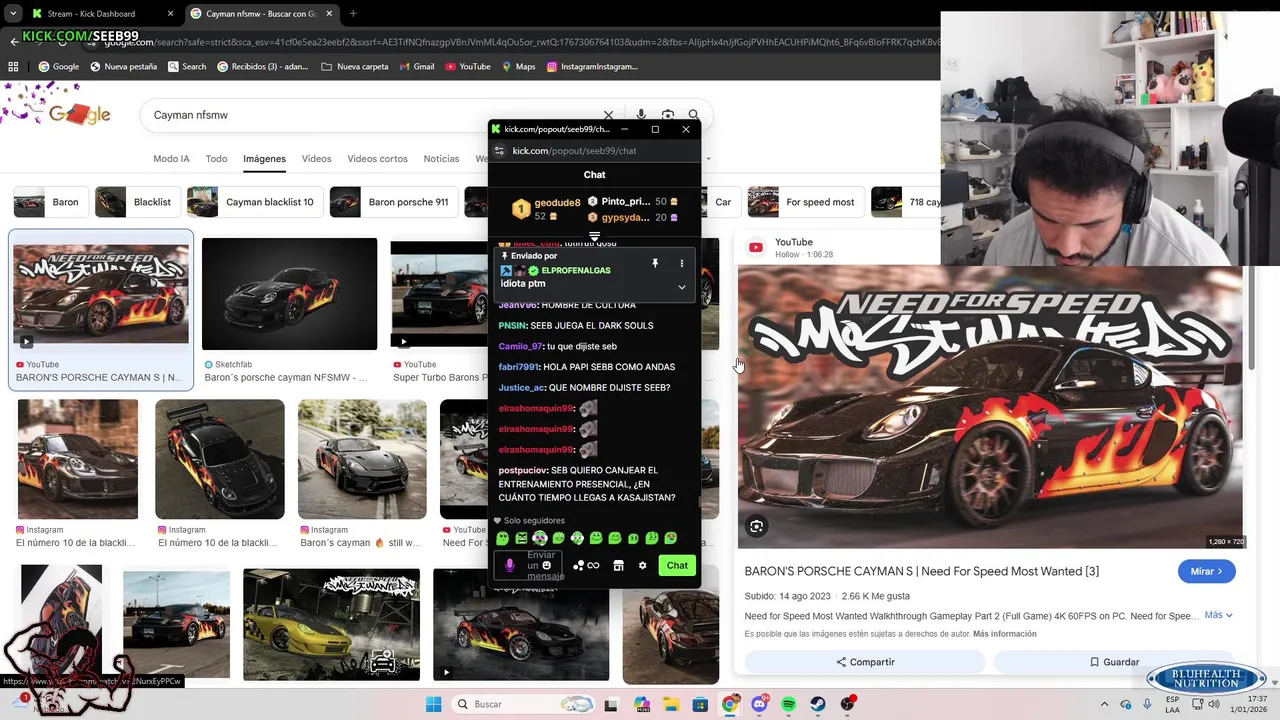Open the YouTube bookmark
Image resolution: width=1280 pixels, height=720 pixels.
[x=467, y=67]
